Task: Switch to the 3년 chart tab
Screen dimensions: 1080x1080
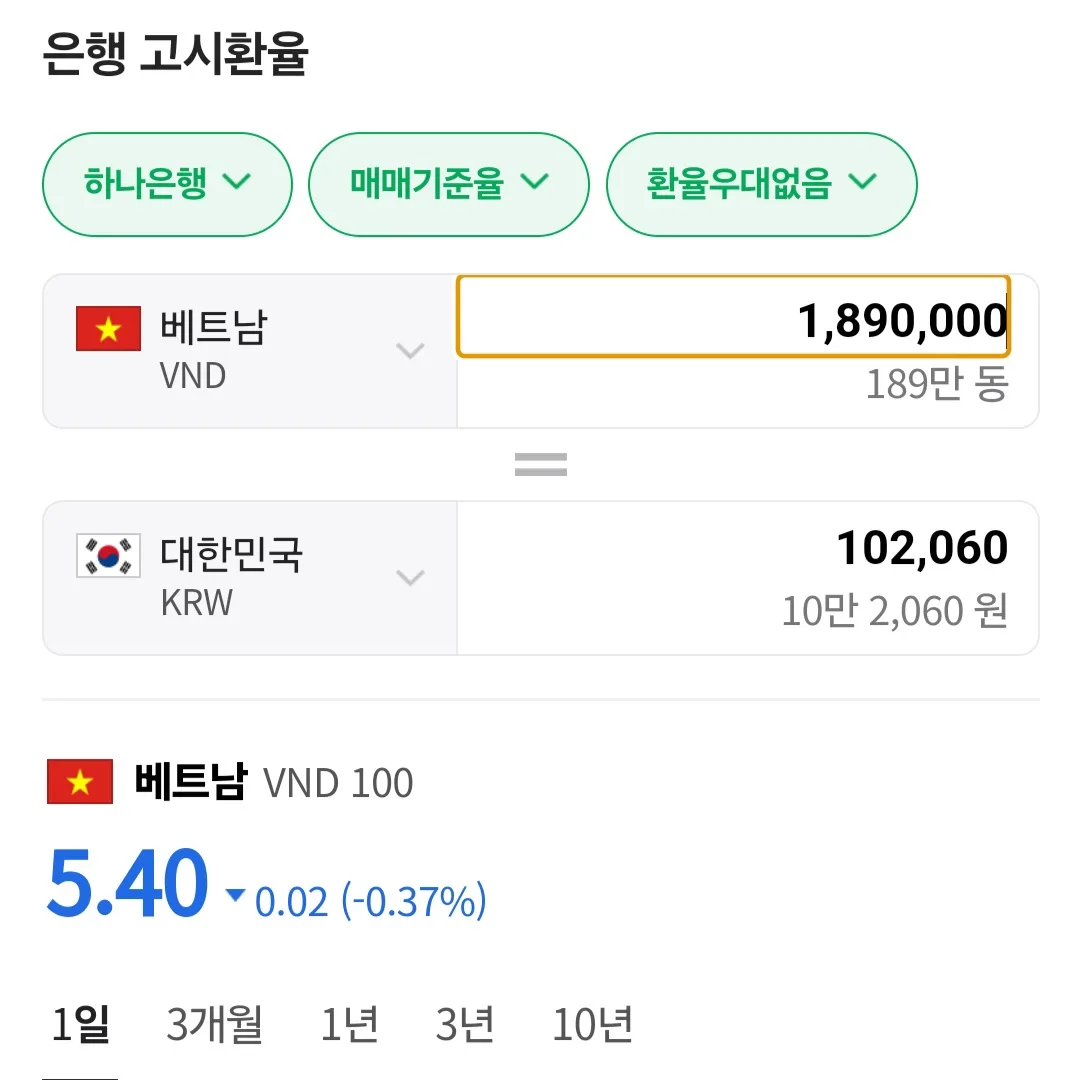Action: [464, 1024]
